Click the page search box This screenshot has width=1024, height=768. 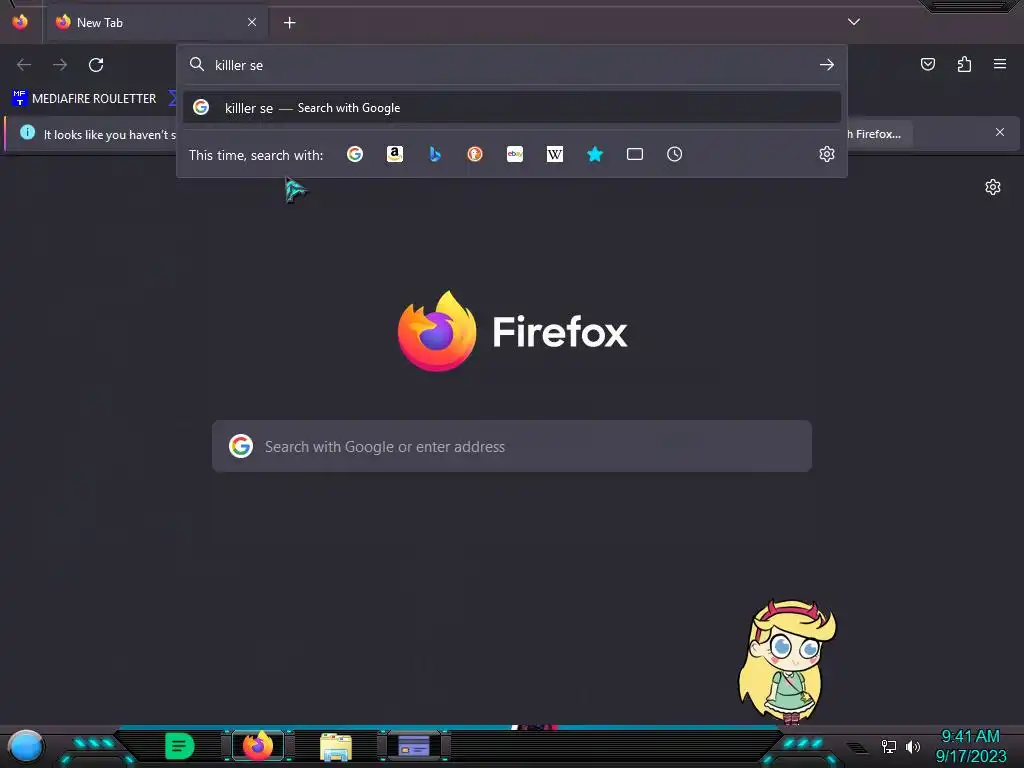click(x=512, y=447)
